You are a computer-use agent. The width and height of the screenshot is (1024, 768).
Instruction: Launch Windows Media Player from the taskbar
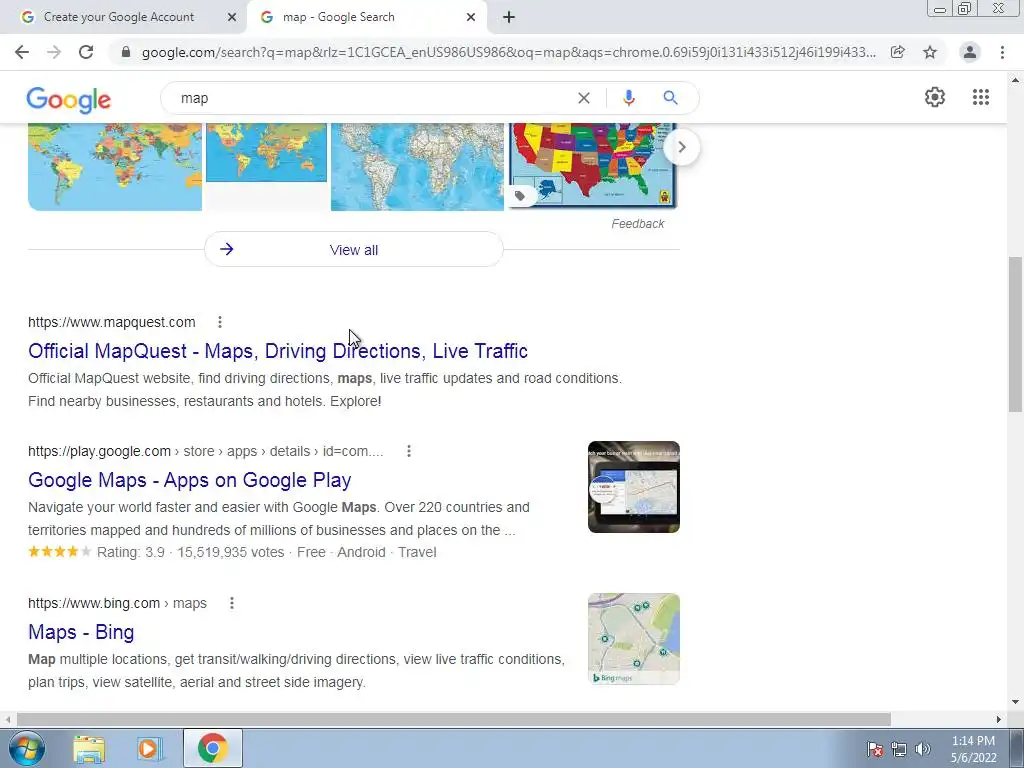tap(150, 749)
